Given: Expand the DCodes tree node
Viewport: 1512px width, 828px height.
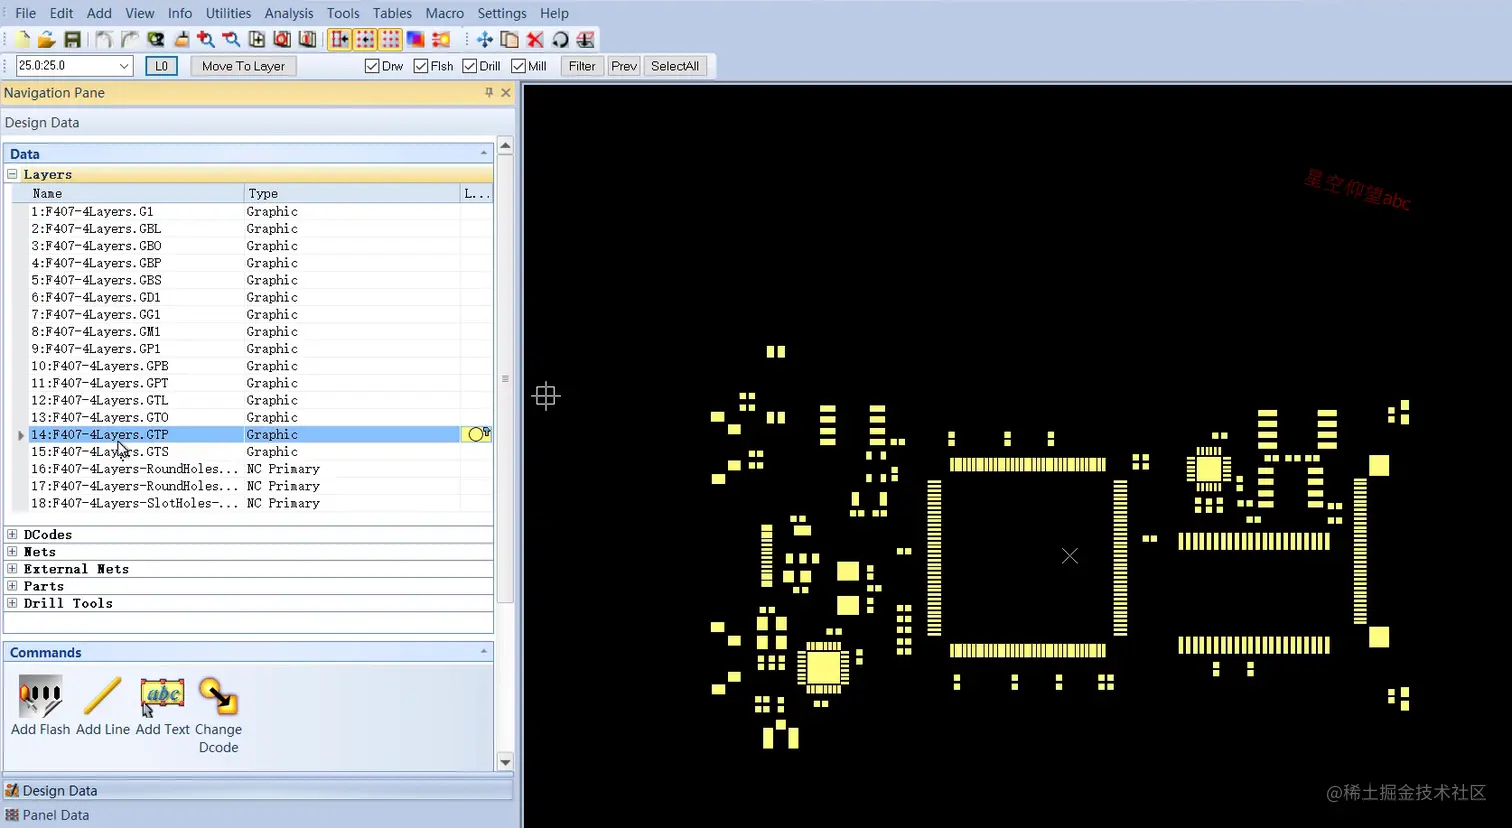Looking at the screenshot, I should point(12,534).
